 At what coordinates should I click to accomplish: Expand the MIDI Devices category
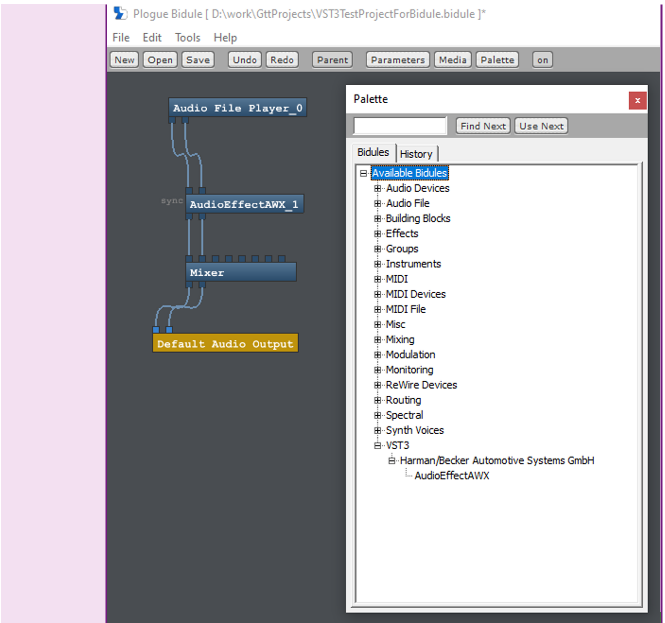click(377, 294)
